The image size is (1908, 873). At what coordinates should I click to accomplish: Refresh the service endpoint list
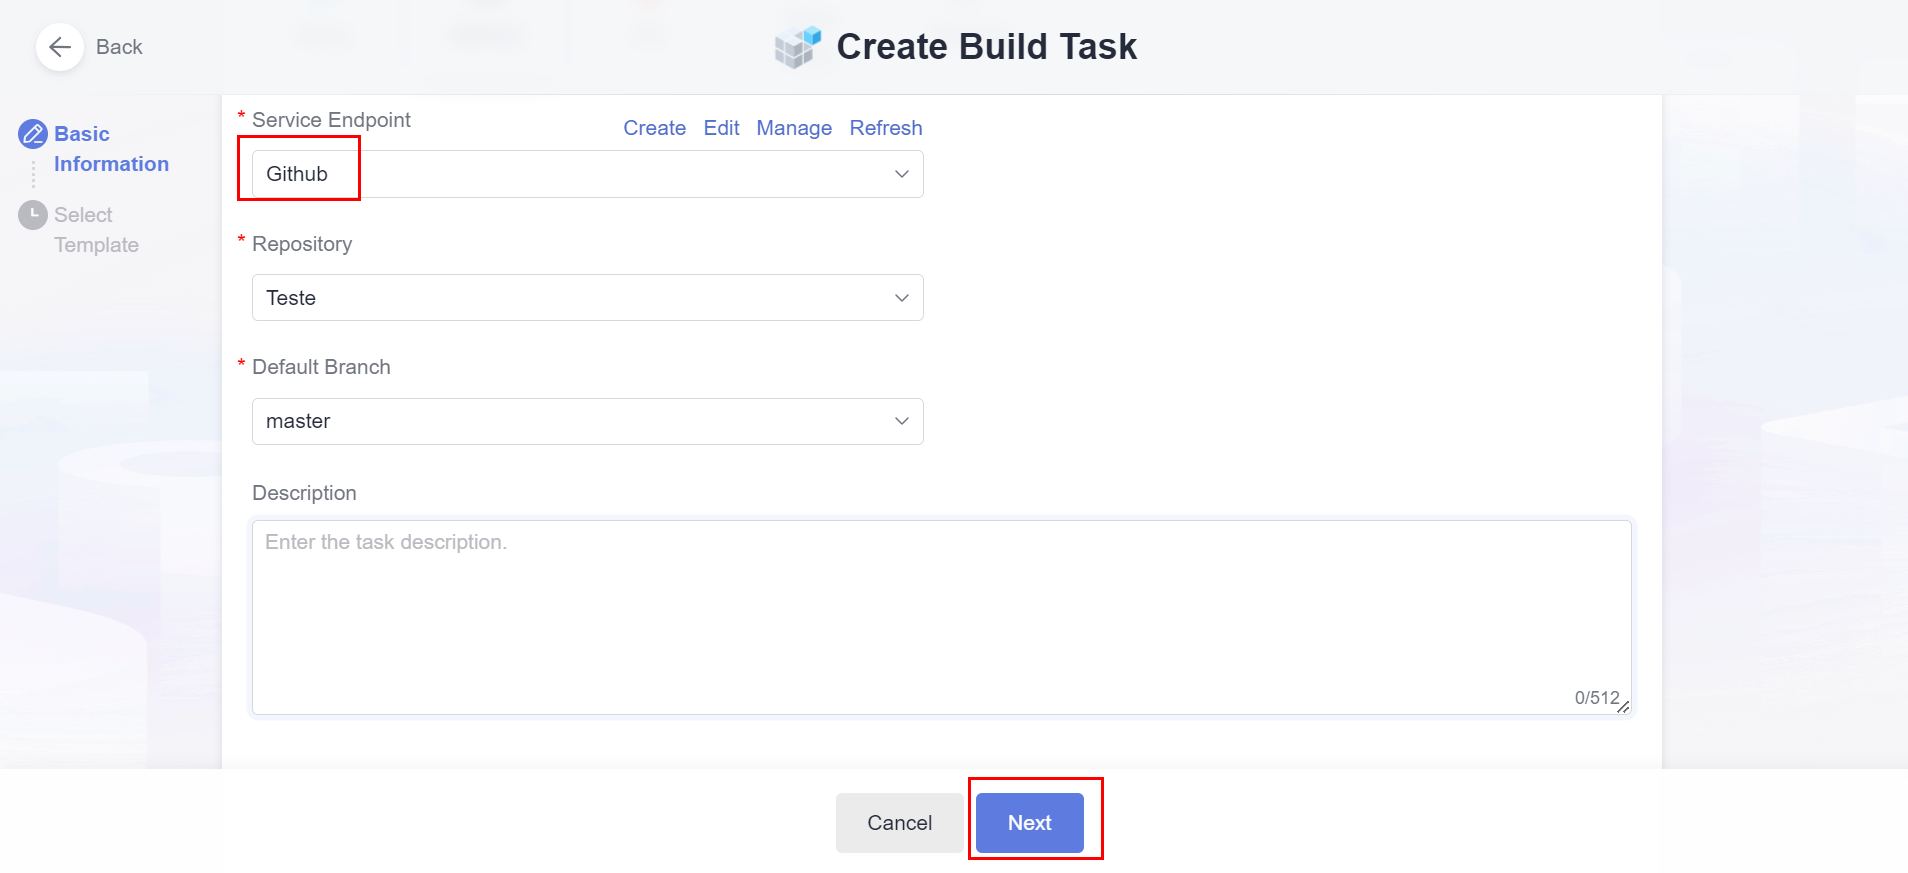[x=885, y=128]
